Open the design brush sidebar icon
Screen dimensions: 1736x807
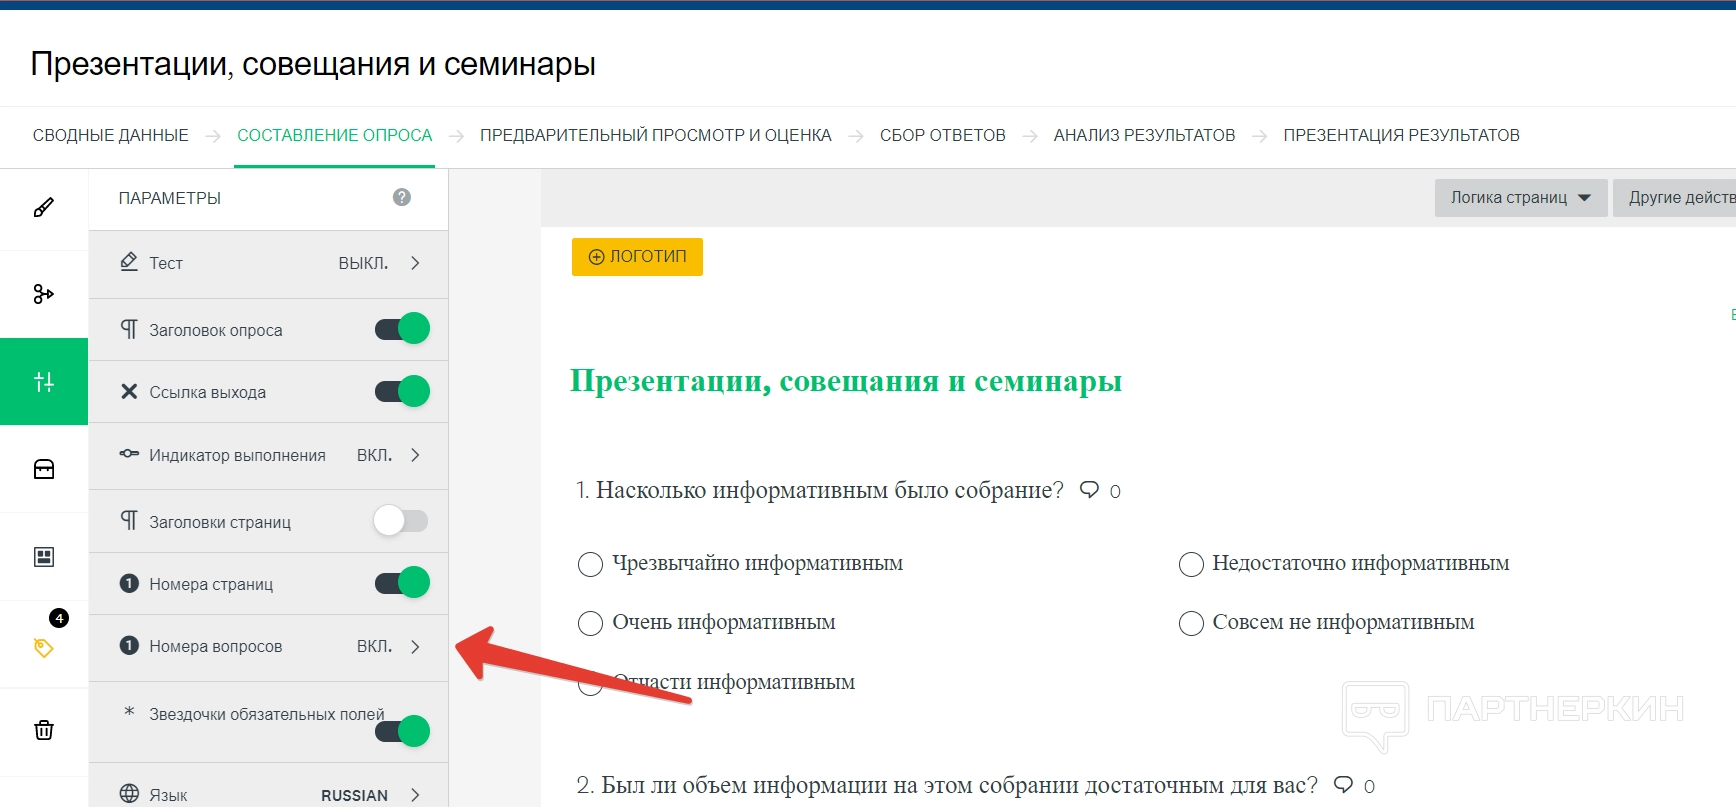(44, 208)
